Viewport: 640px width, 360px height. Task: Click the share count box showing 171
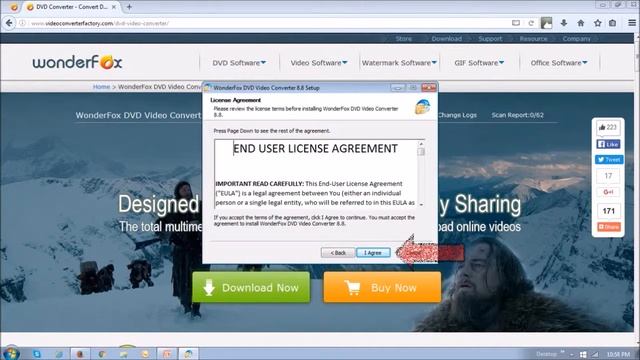608,211
